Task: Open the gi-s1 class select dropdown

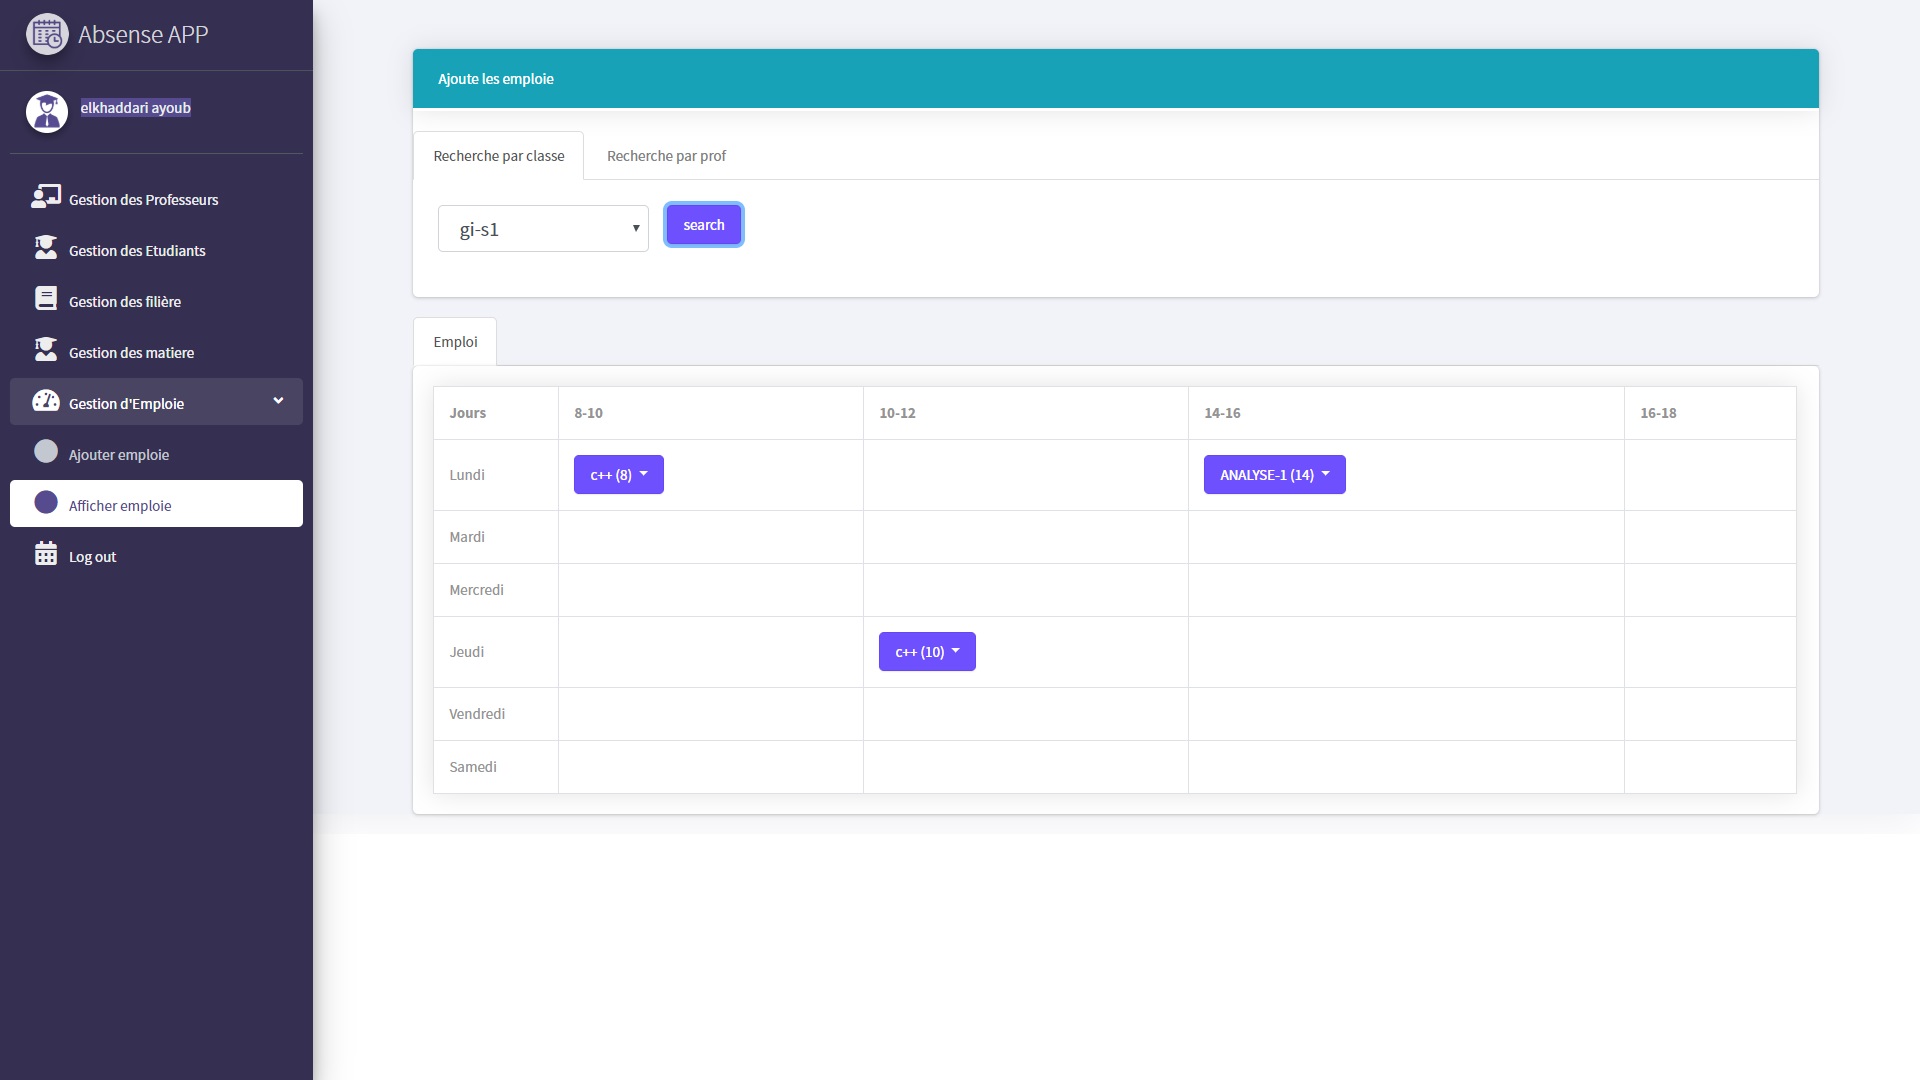Action: click(543, 229)
